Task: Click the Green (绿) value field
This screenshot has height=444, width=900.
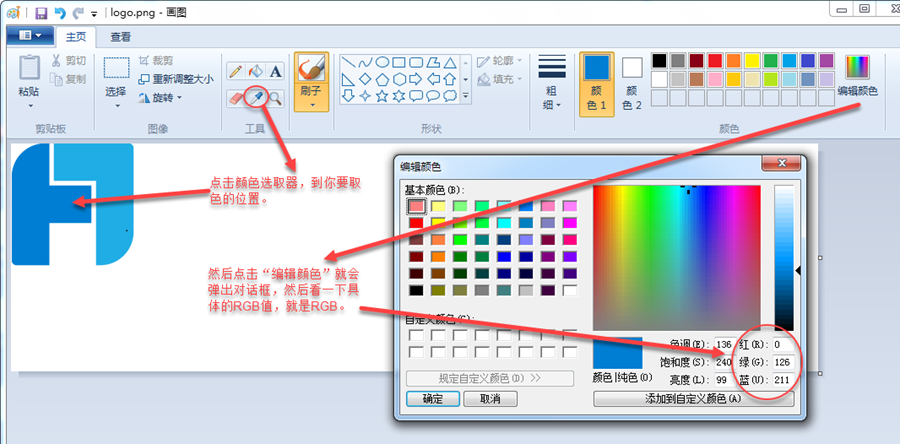Action: (x=783, y=362)
